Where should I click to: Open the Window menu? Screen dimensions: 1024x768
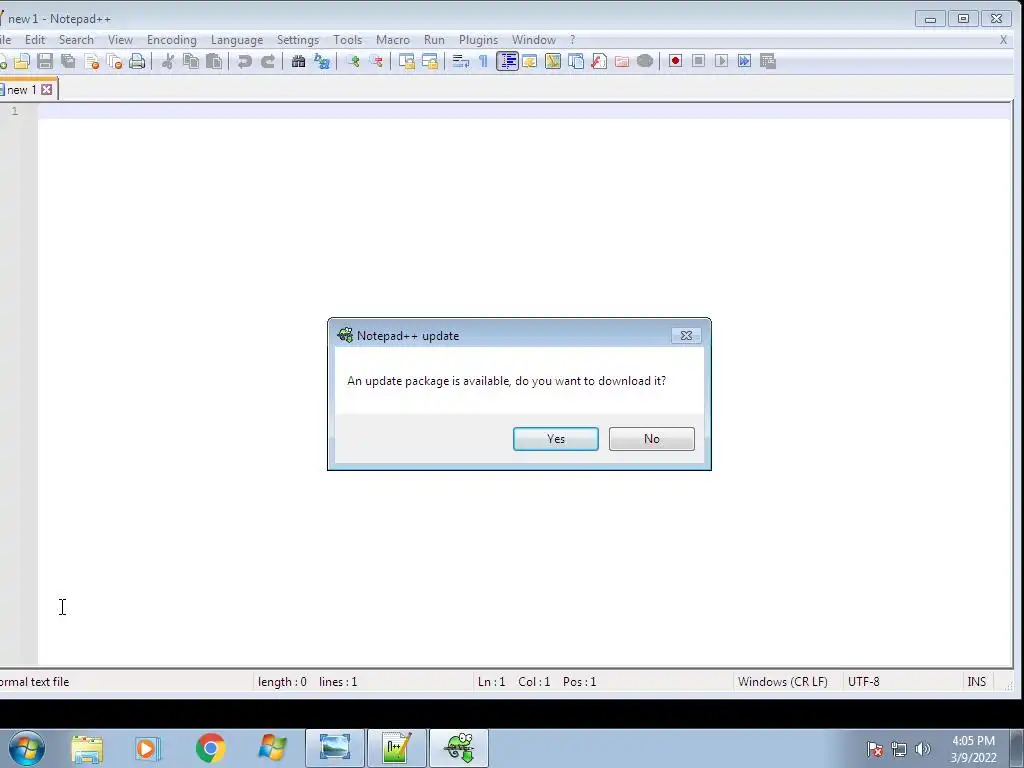534,40
